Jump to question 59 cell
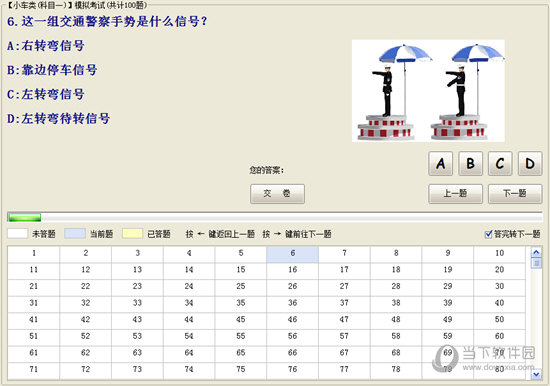This screenshot has width=550, height=386. (x=448, y=337)
